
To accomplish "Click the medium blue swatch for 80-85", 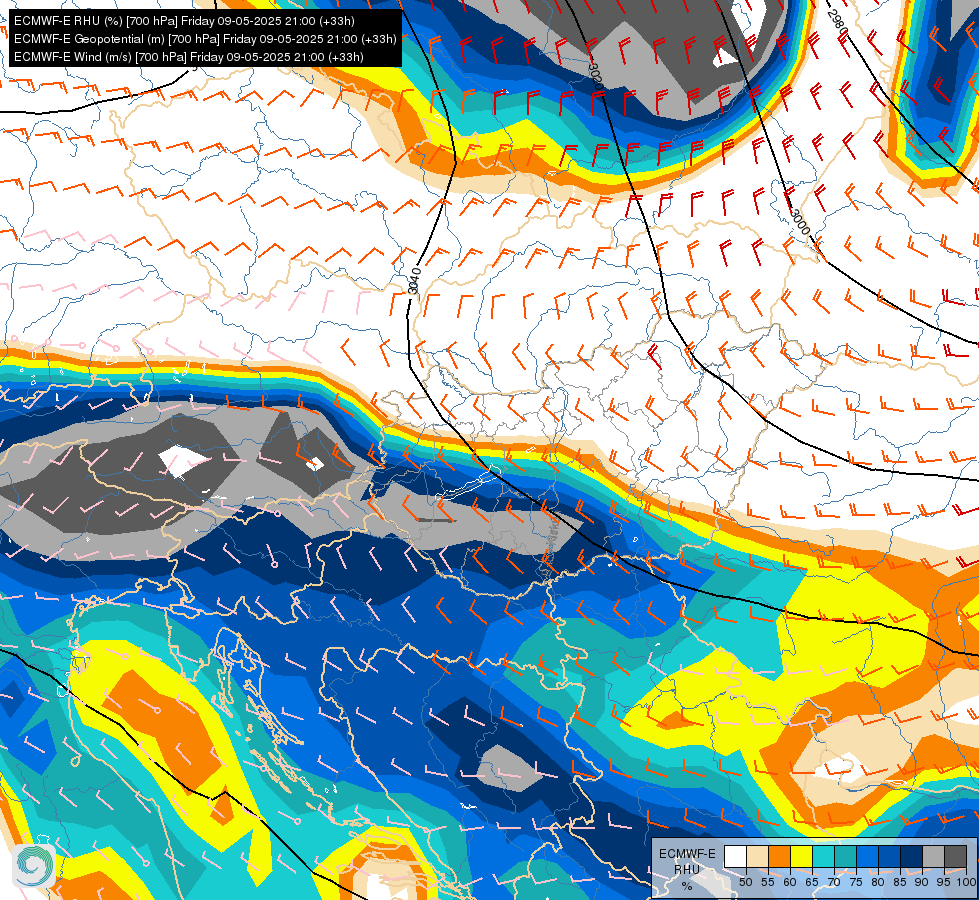I will coord(890,856).
